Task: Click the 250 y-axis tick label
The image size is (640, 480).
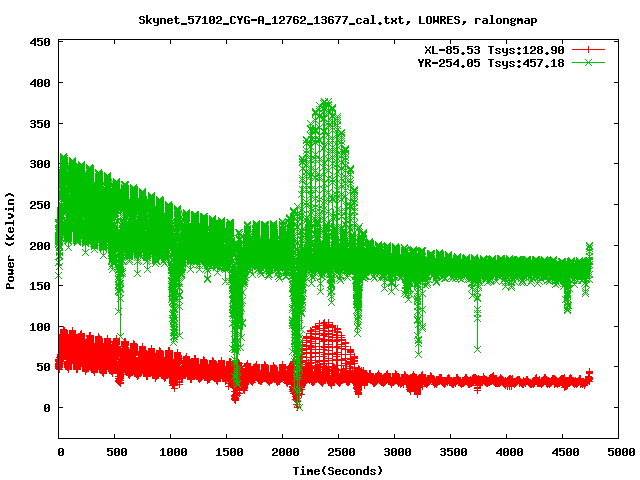Action: 40,205
